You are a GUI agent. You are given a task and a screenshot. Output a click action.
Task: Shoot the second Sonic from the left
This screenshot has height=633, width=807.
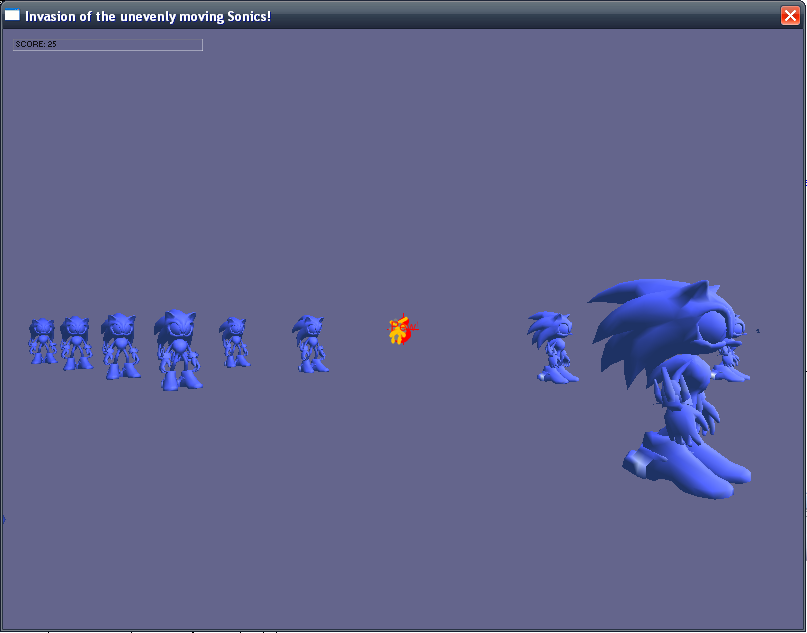(76, 343)
